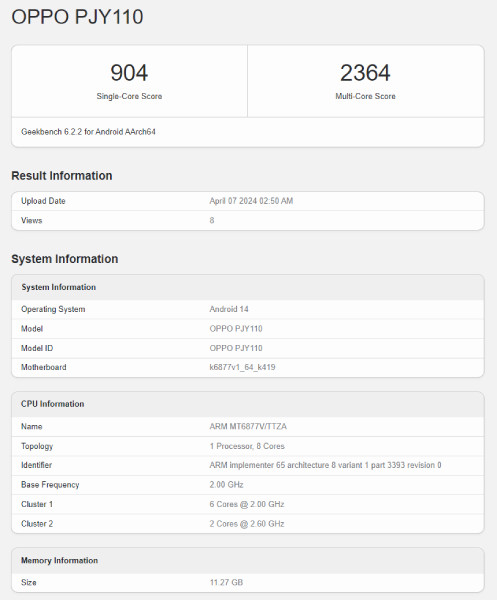Click the Geekbench 6.2.2 for Android AArch64 text
Image resolution: width=497 pixels, height=600 pixels.
pos(88,132)
